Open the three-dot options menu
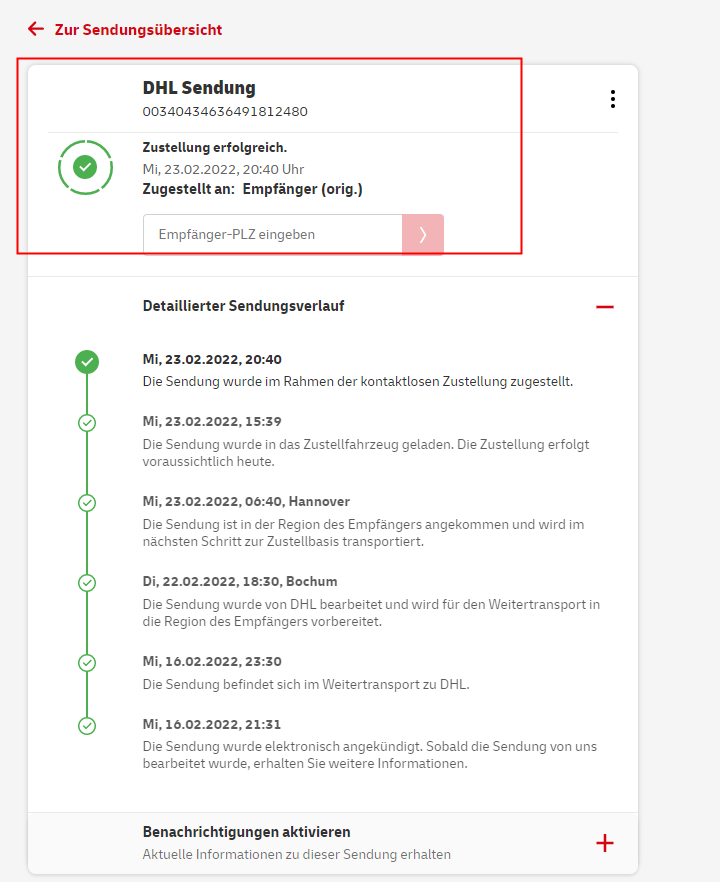Viewport: 720px width, 882px height. tap(612, 99)
